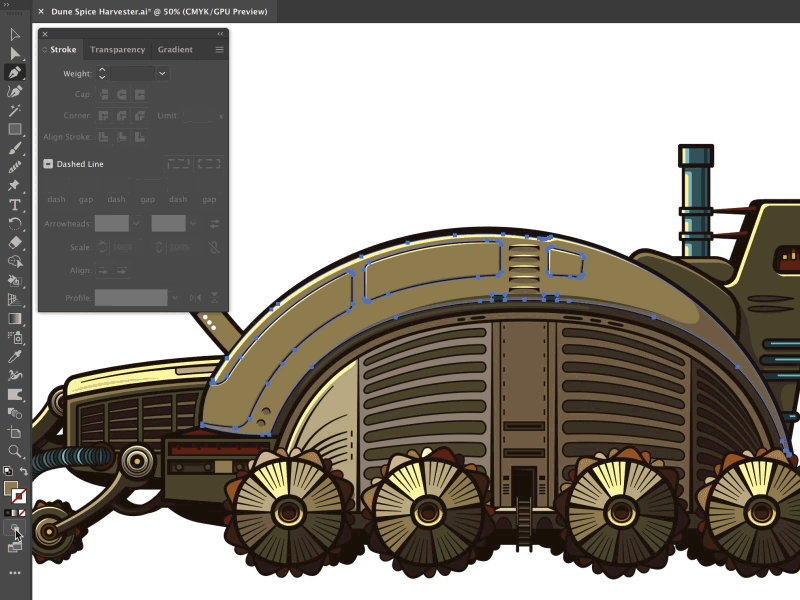The image size is (800, 600).
Task: Open the first Arrowheads dropdown
Action: (136, 223)
